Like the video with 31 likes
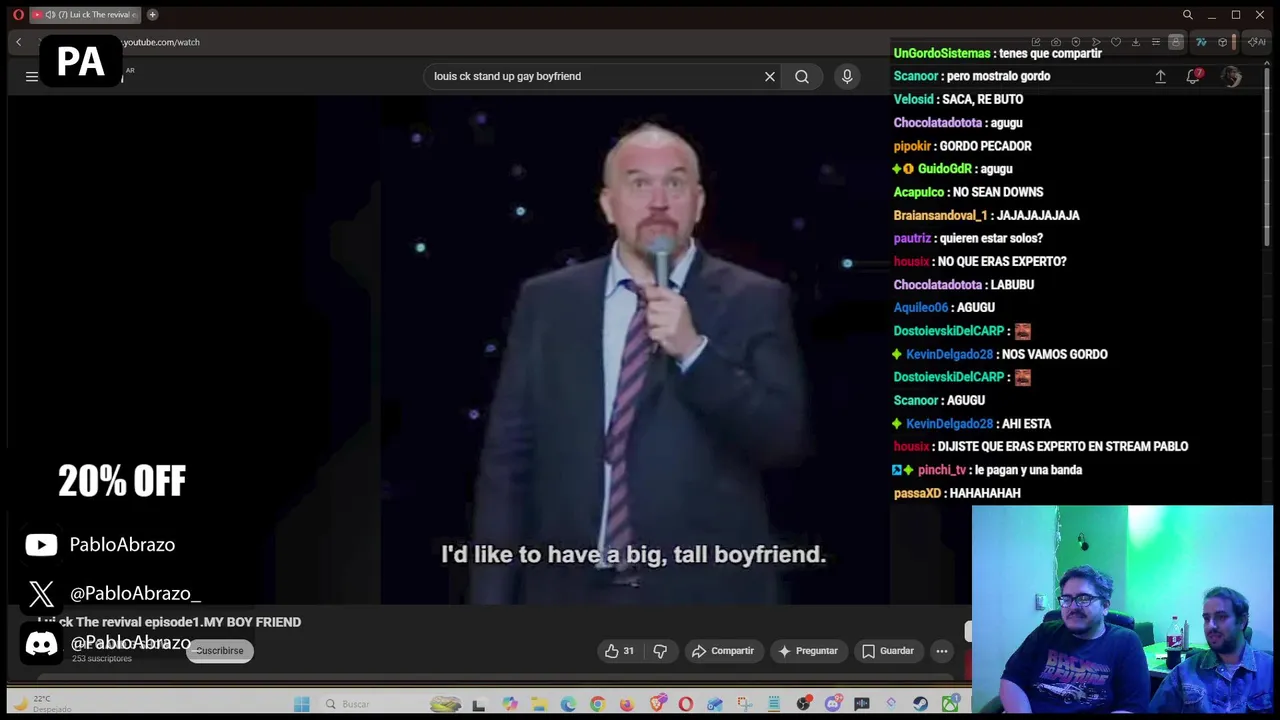This screenshot has height=720, width=1280. click(619, 651)
